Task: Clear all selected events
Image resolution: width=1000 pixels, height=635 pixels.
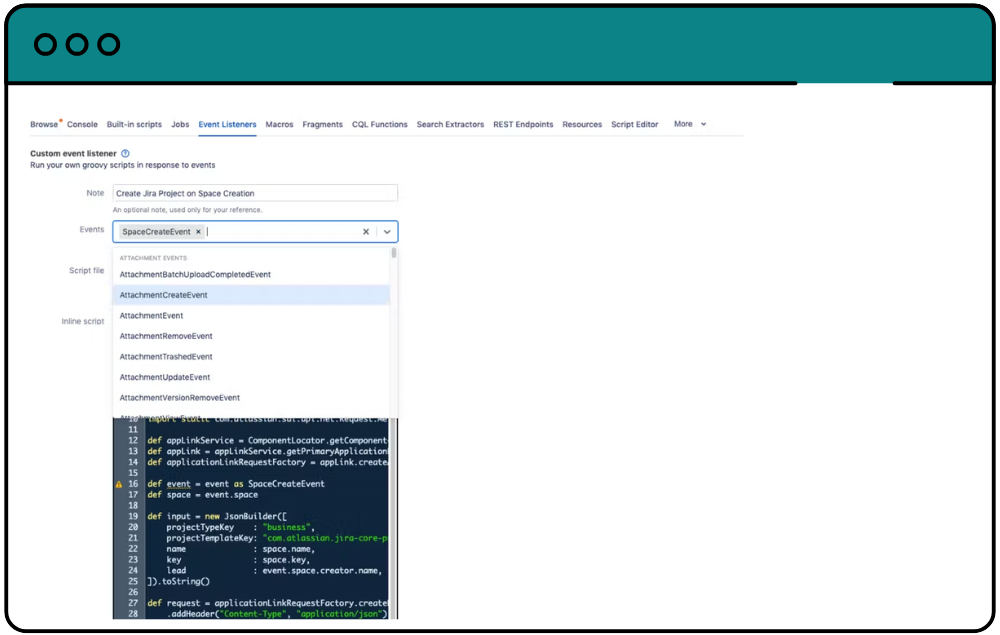Action: coord(366,231)
